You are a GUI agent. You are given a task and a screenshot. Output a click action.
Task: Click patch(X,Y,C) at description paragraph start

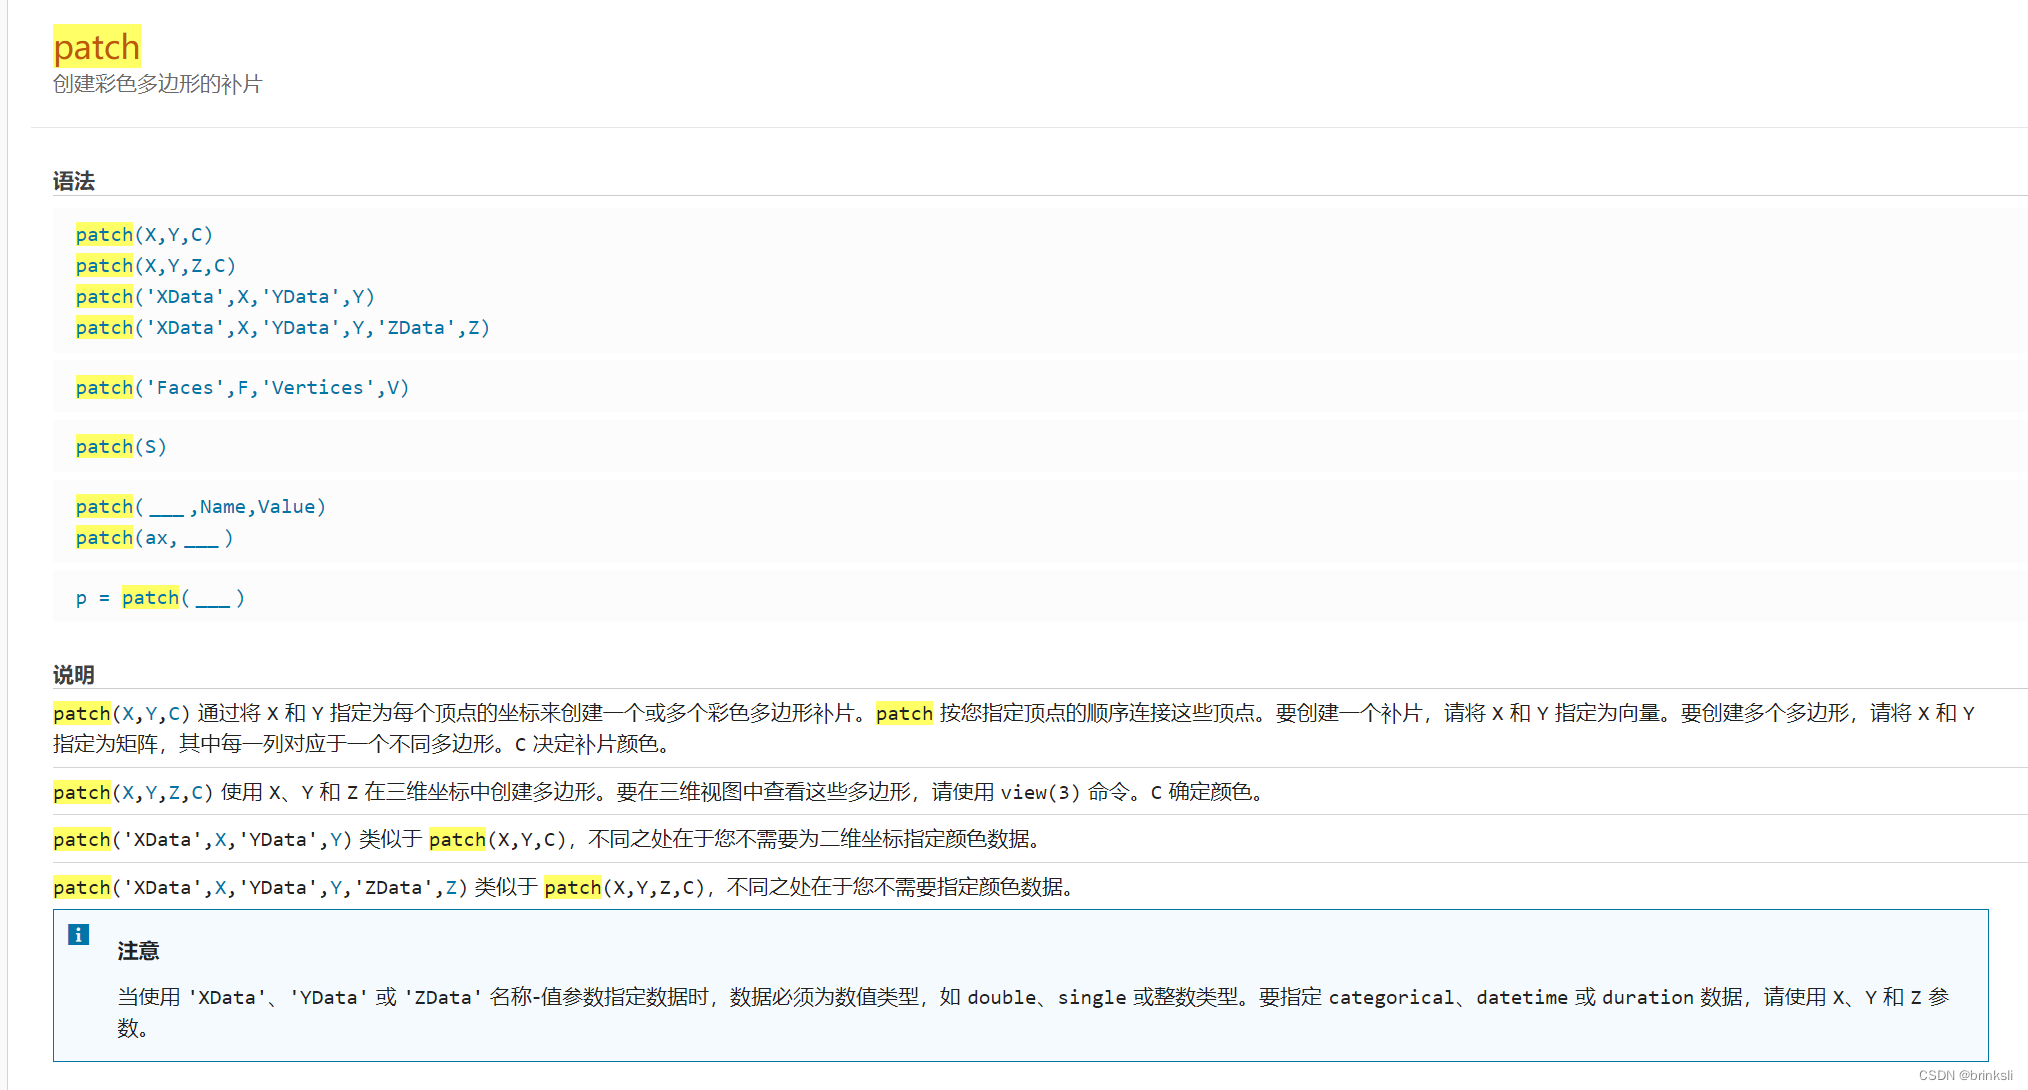click(121, 714)
